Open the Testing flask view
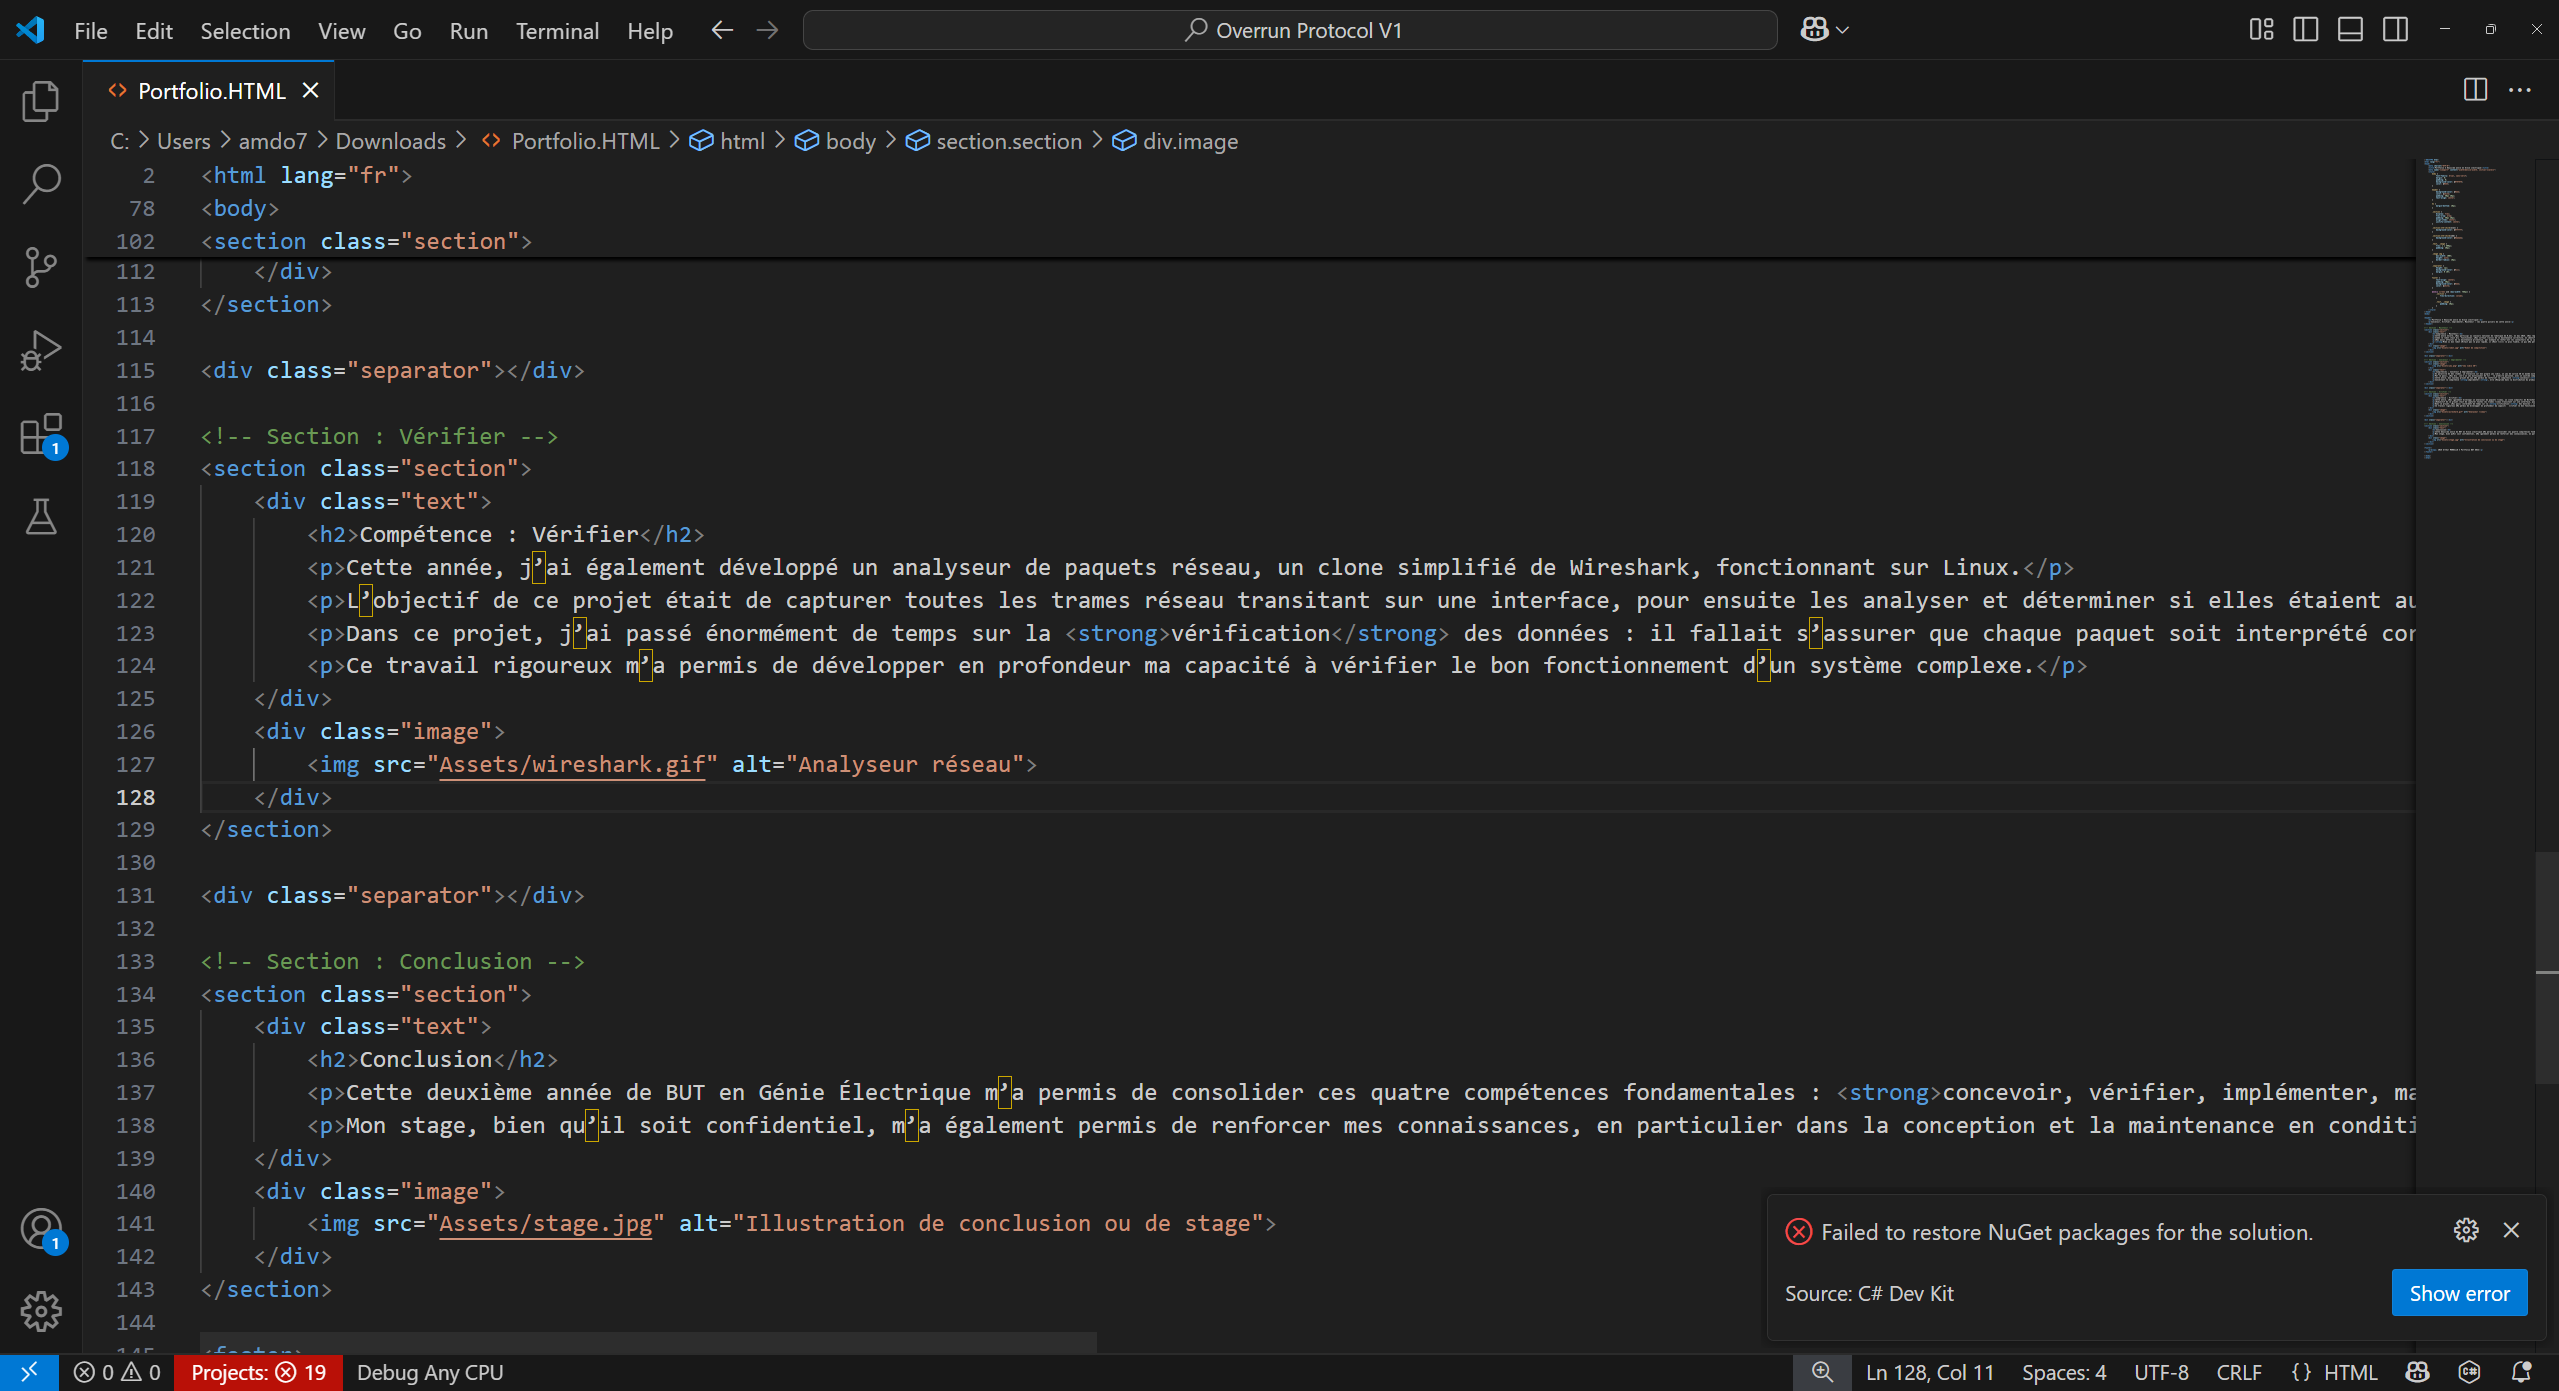 tap(41, 517)
